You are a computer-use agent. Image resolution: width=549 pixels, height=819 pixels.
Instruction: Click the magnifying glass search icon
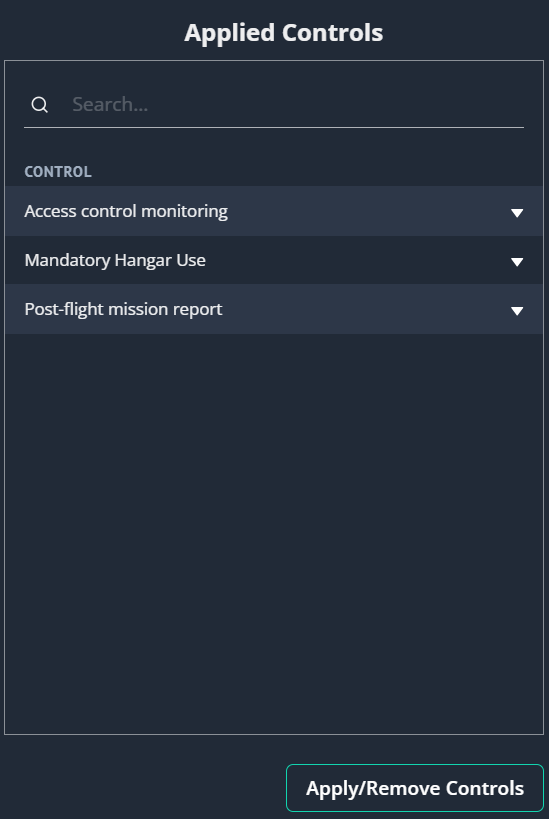[x=40, y=105]
